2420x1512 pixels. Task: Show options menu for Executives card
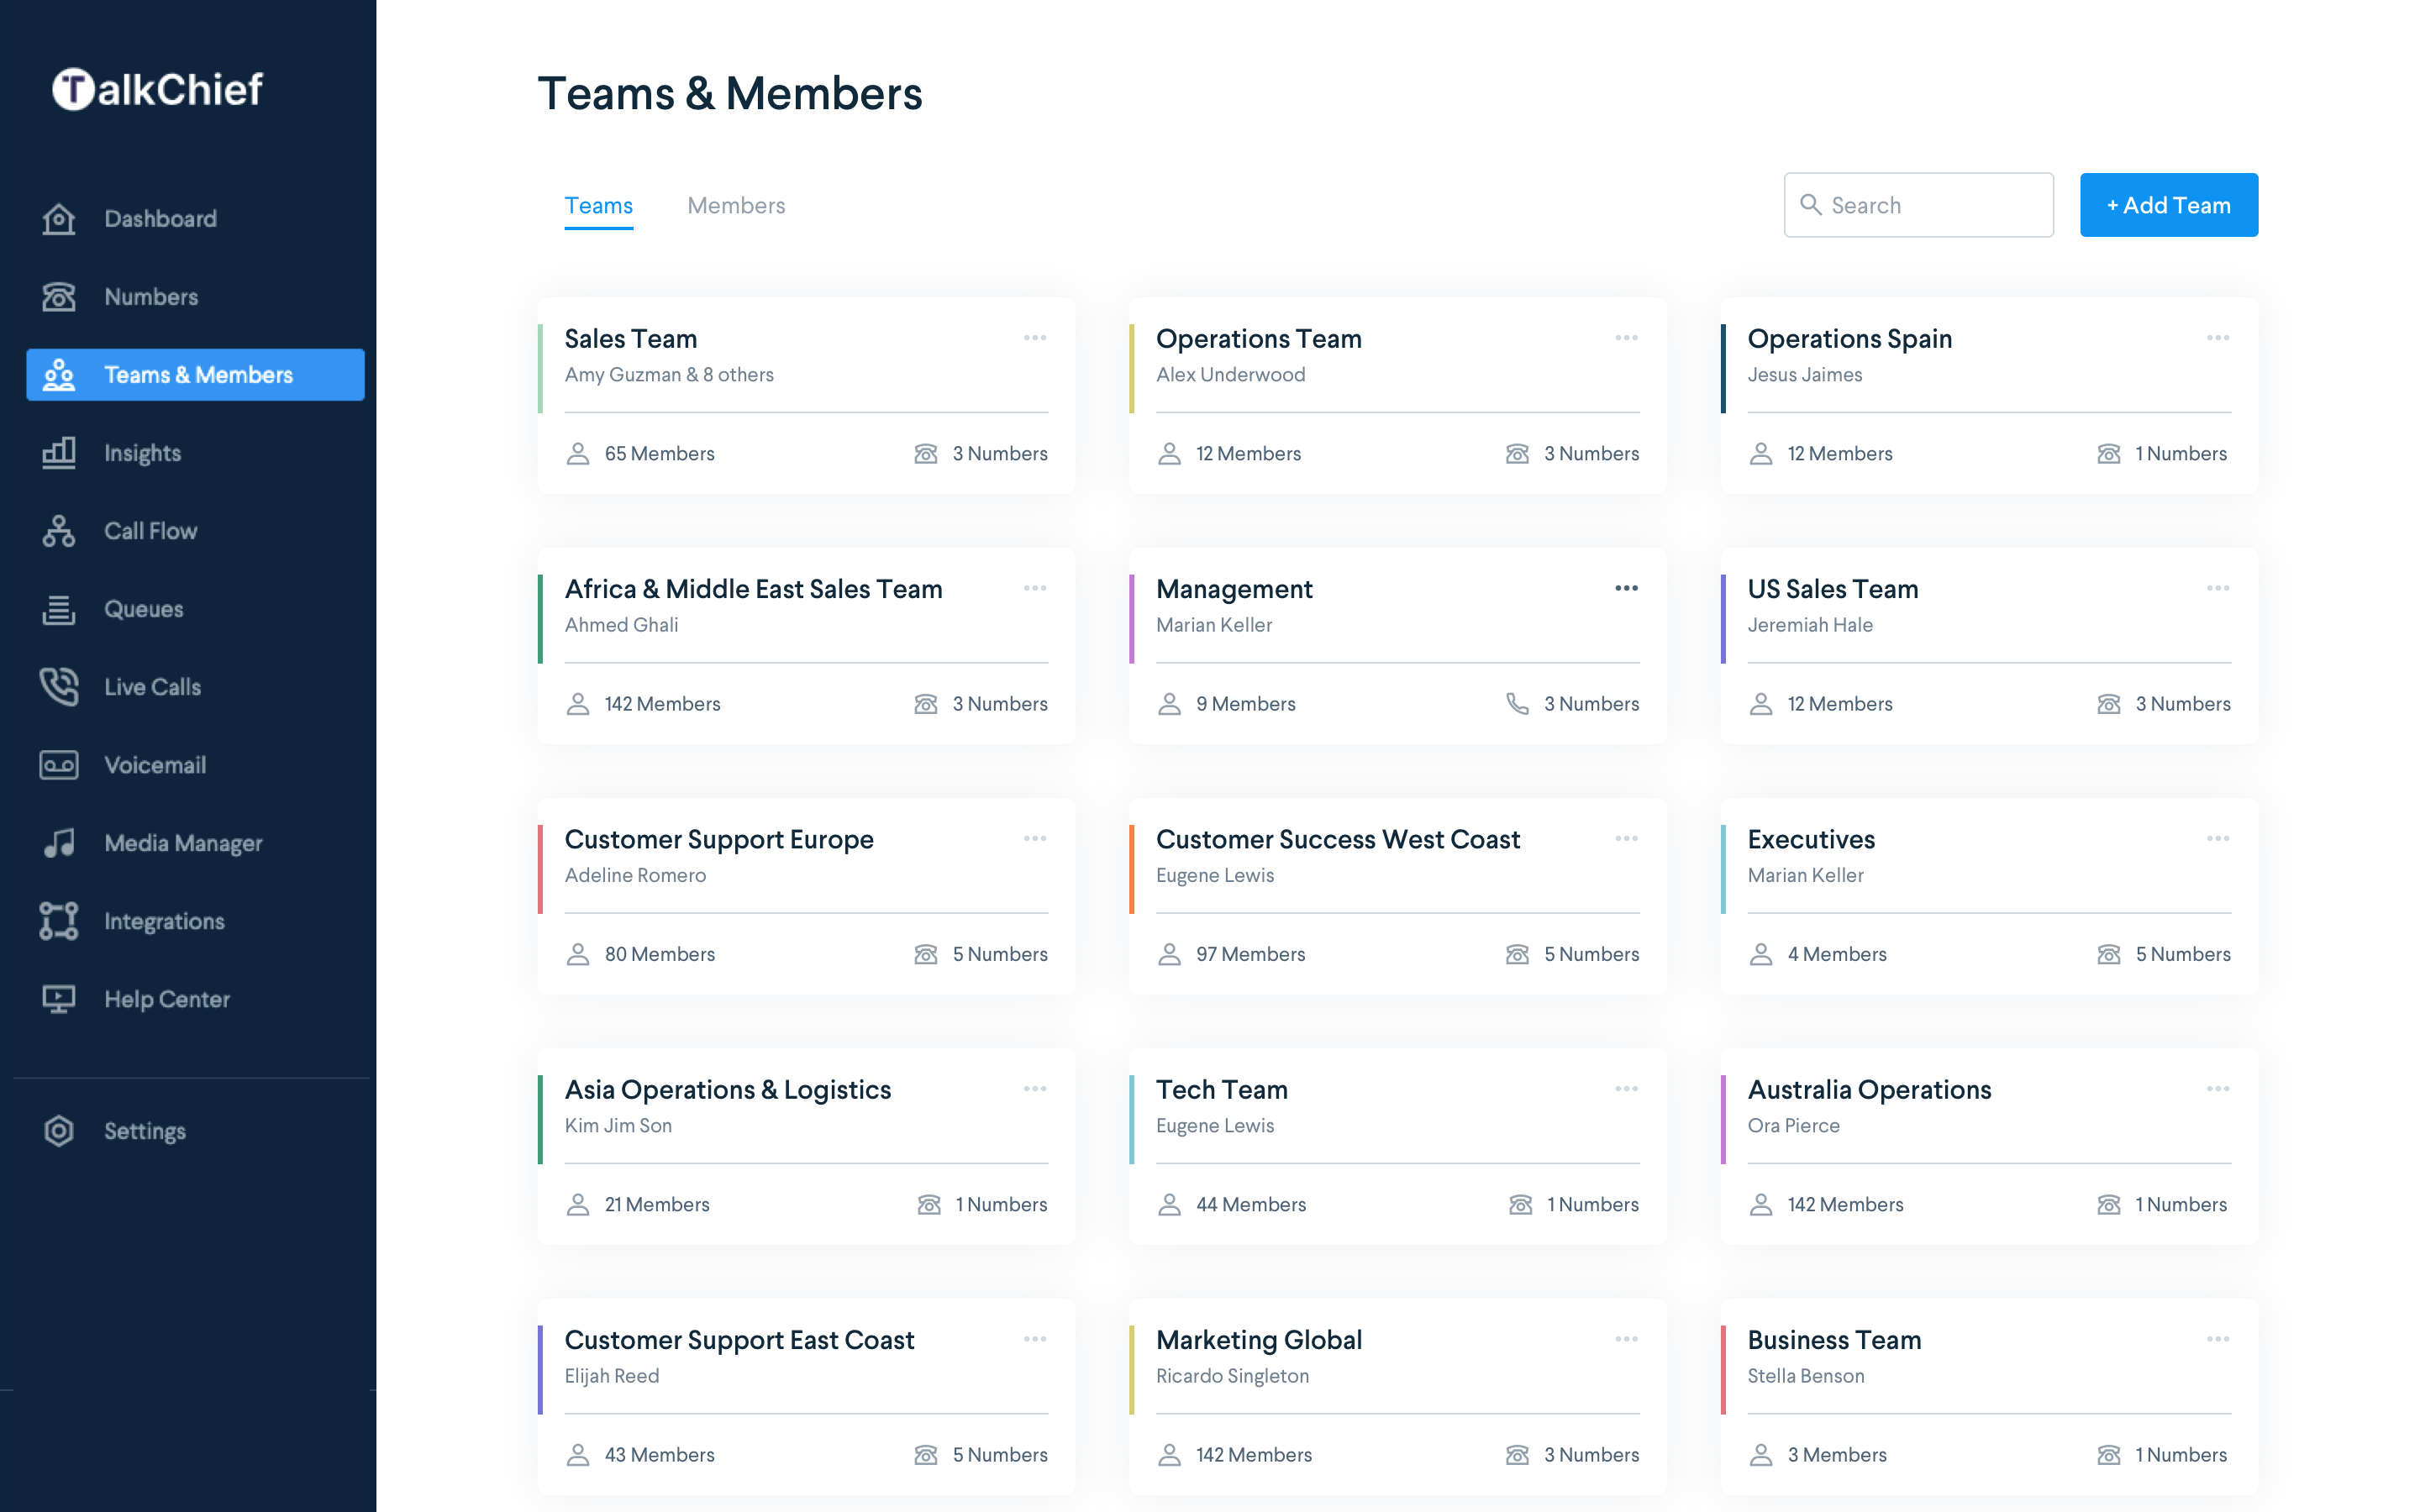click(x=2217, y=838)
